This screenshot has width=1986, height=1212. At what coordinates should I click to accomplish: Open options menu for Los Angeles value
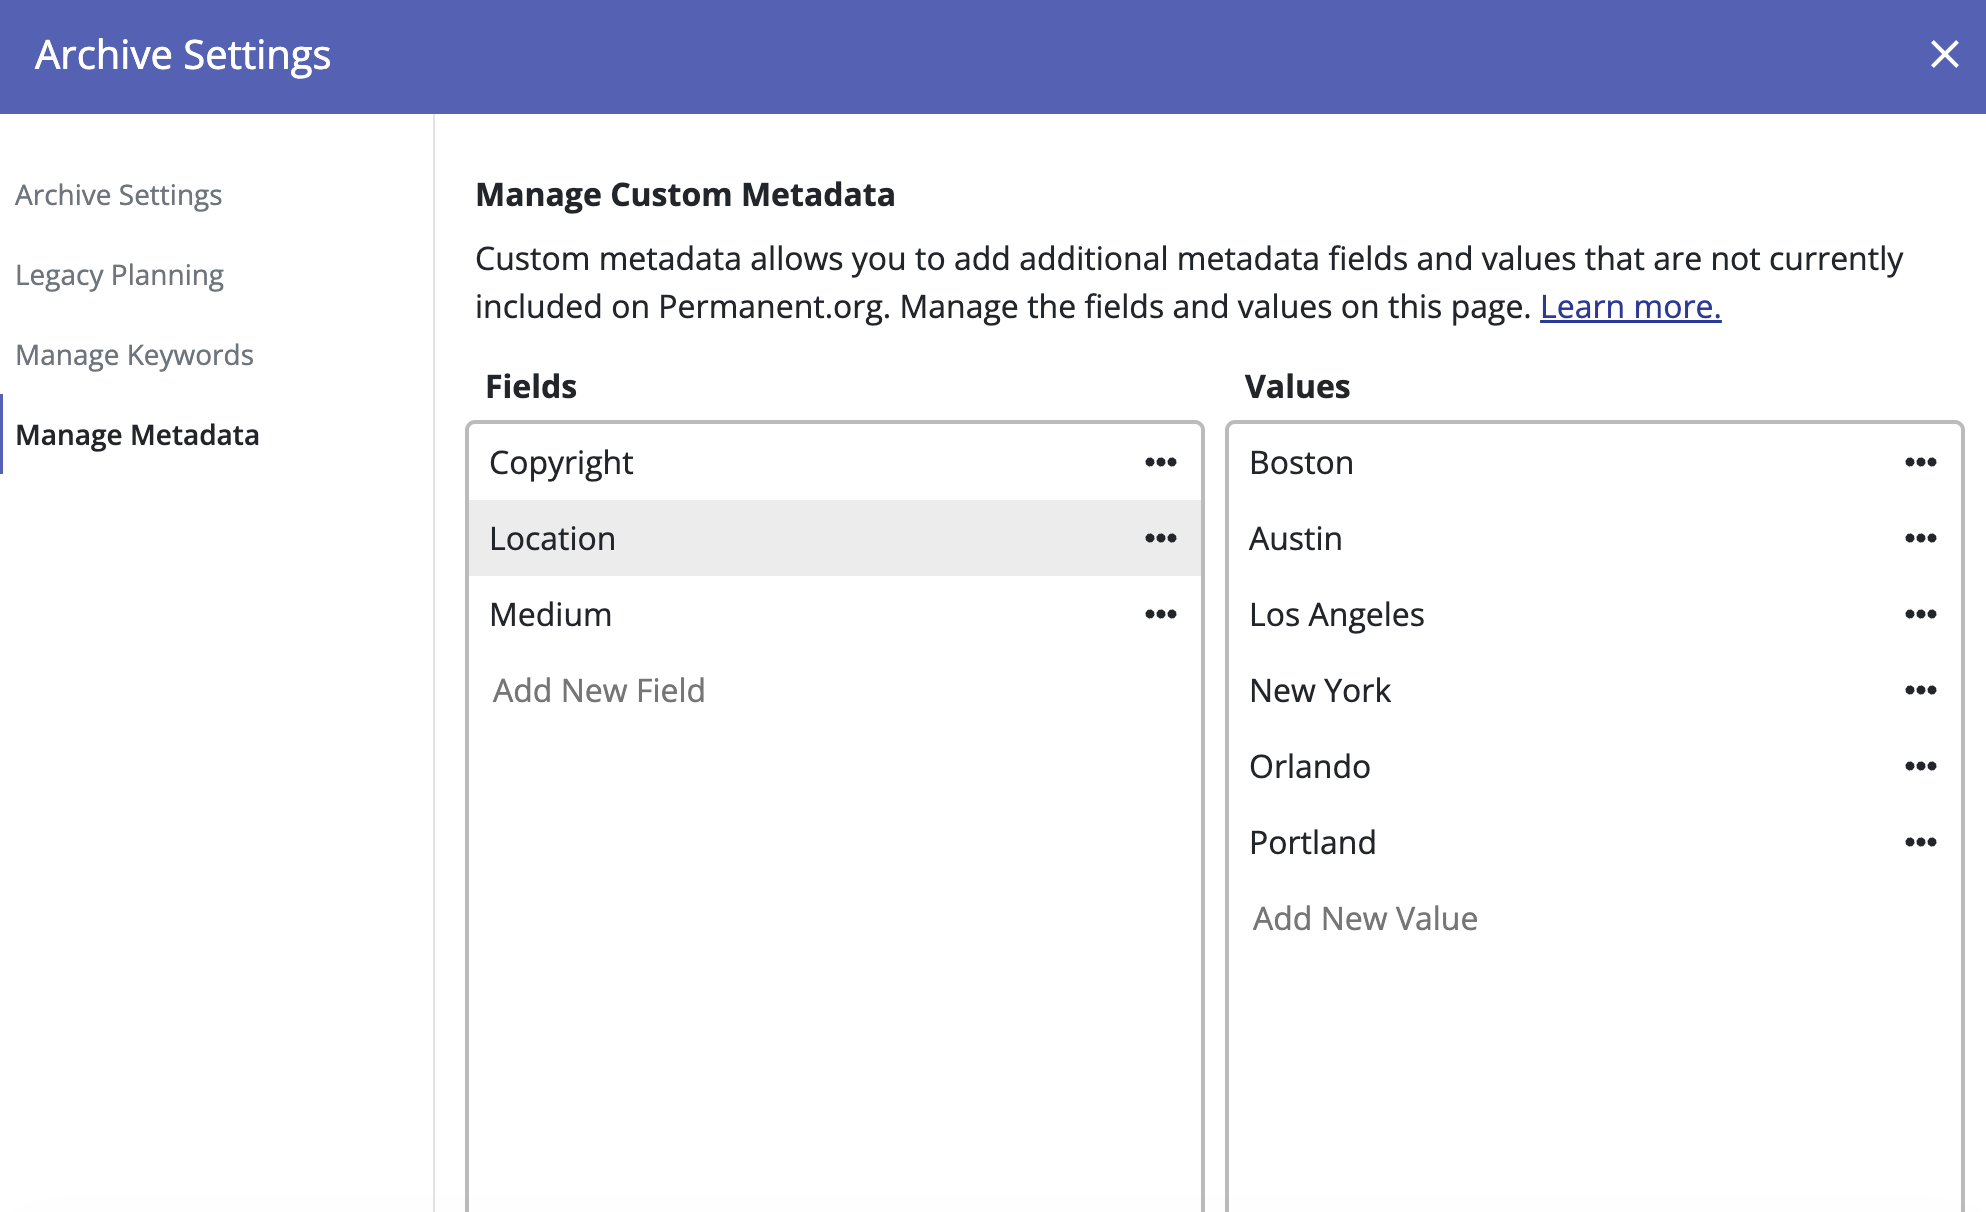1920,614
